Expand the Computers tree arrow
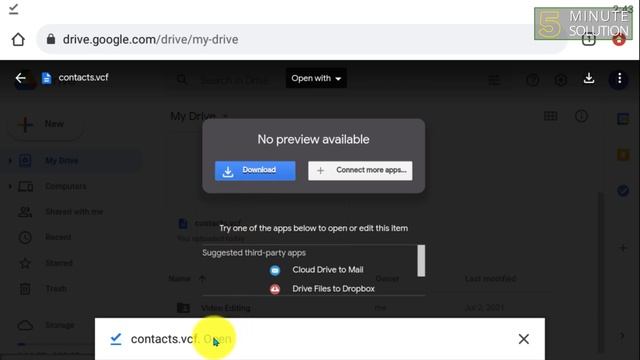640x360 pixels. point(10,187)
